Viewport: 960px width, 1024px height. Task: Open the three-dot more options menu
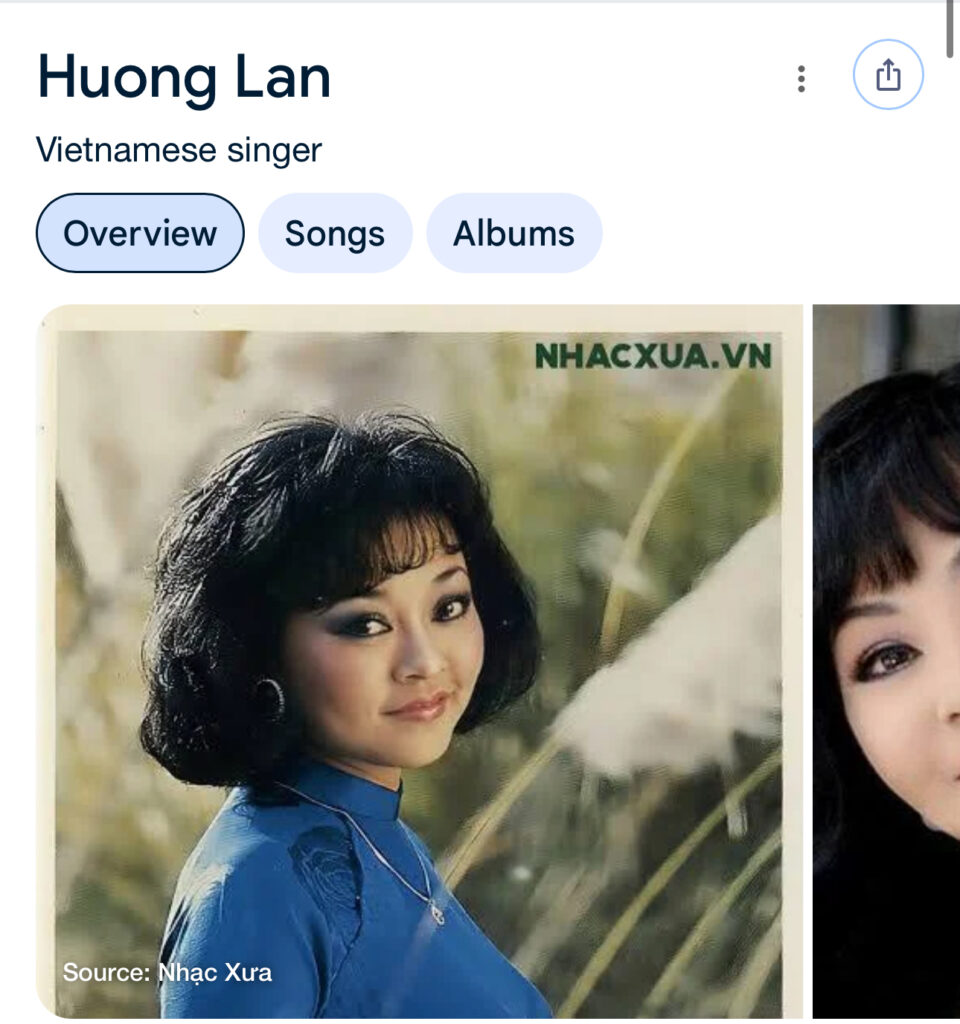click(801, 79)
